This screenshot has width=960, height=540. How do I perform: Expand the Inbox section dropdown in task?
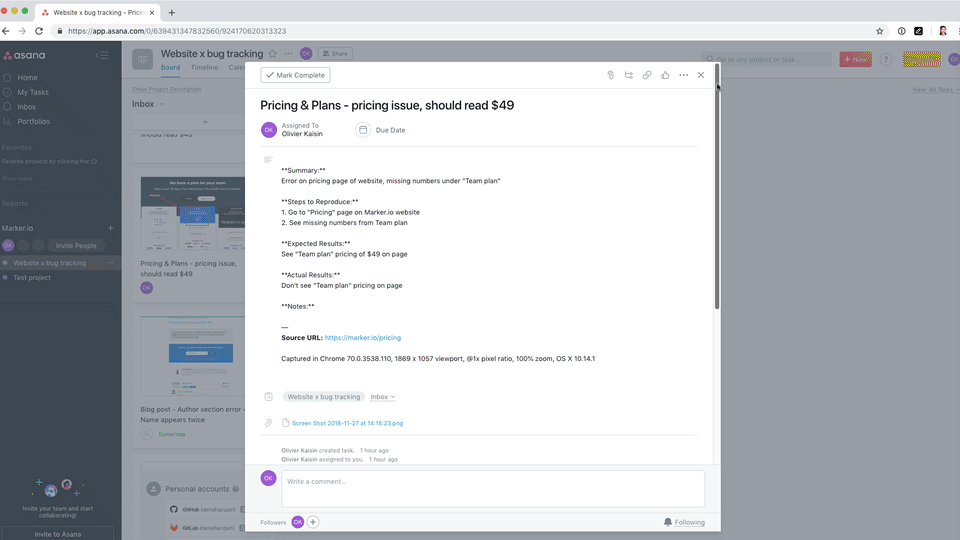(x=383, y=397)
